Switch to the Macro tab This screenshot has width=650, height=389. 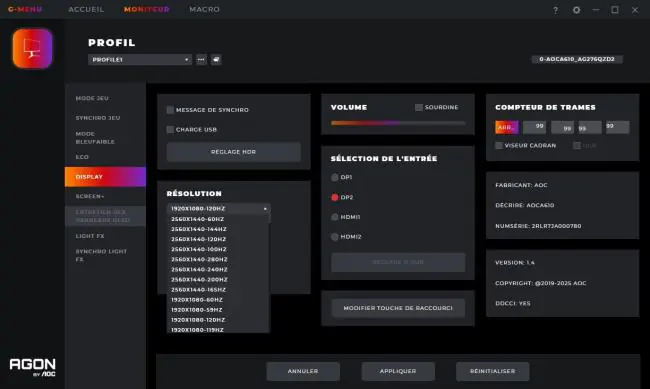(204, 9)
